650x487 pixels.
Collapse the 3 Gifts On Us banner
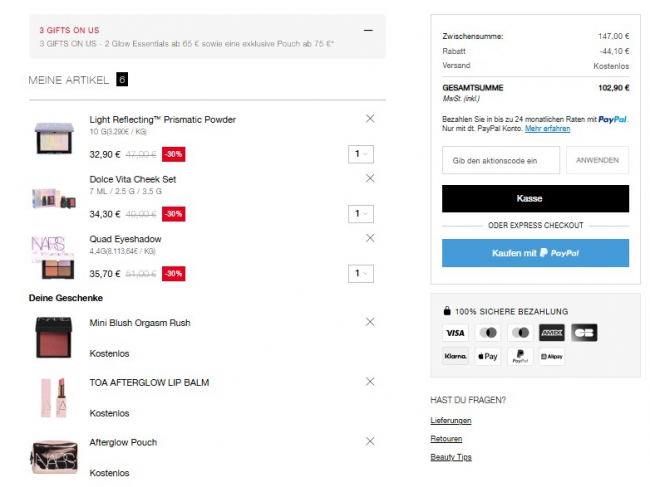coord(368,30)
